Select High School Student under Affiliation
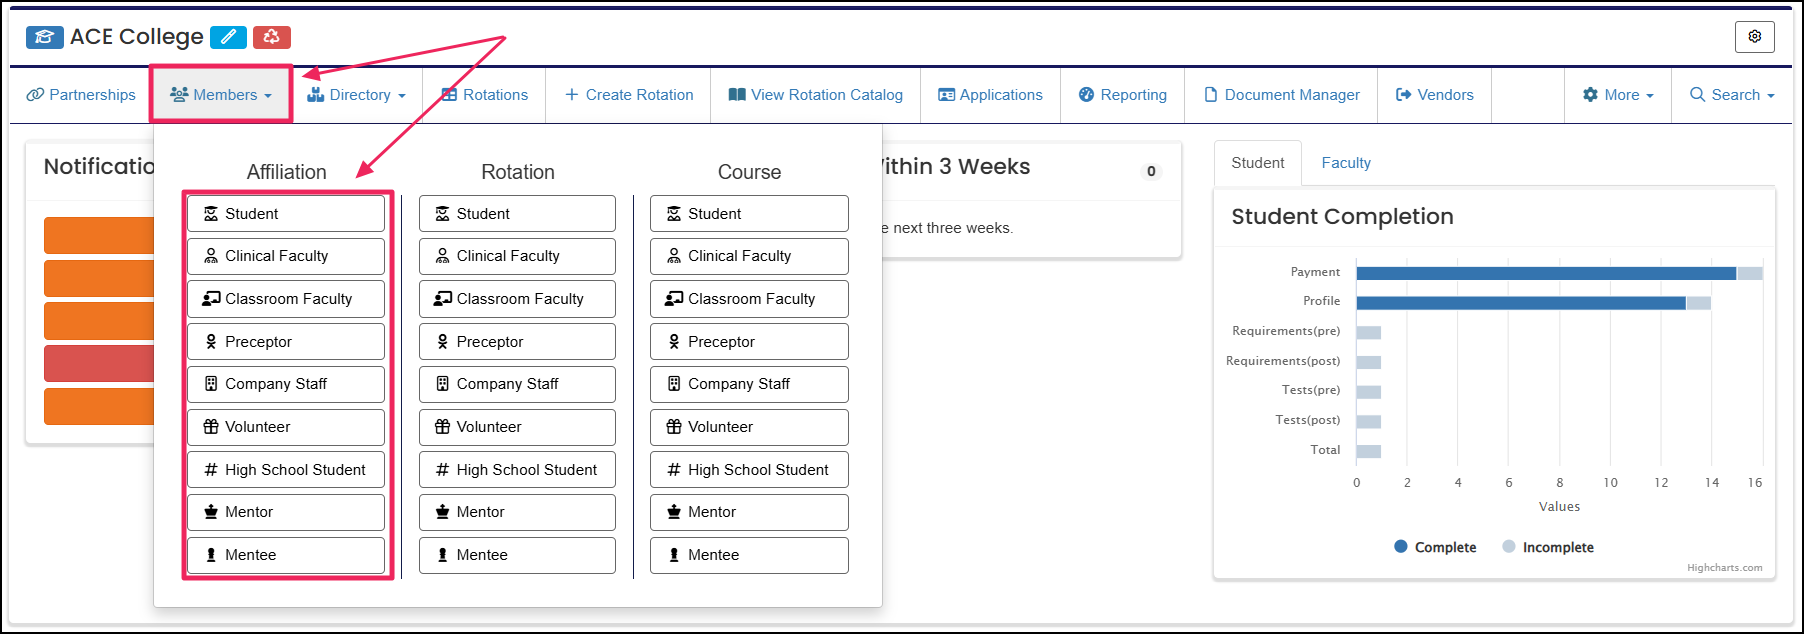The width and height of the screenshot is (1804, 634). [286, 470]
